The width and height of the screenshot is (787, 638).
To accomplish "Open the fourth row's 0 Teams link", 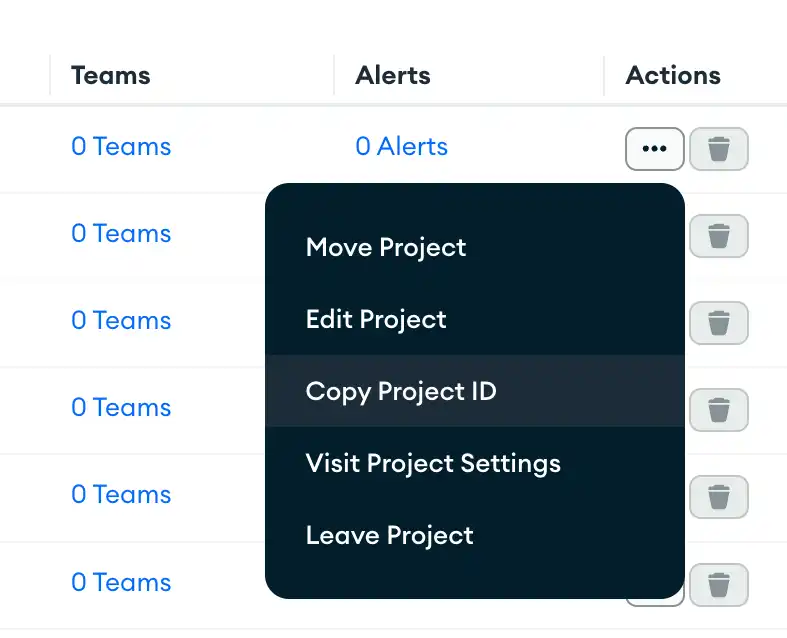I will click(121, 408).
